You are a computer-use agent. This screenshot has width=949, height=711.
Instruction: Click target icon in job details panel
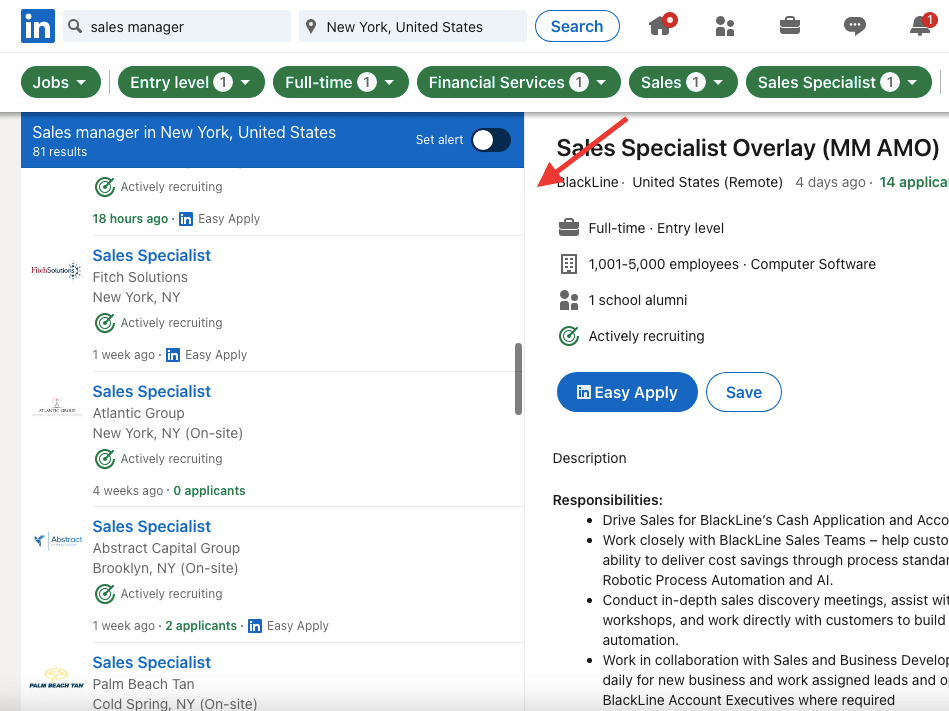pos(569,336)
